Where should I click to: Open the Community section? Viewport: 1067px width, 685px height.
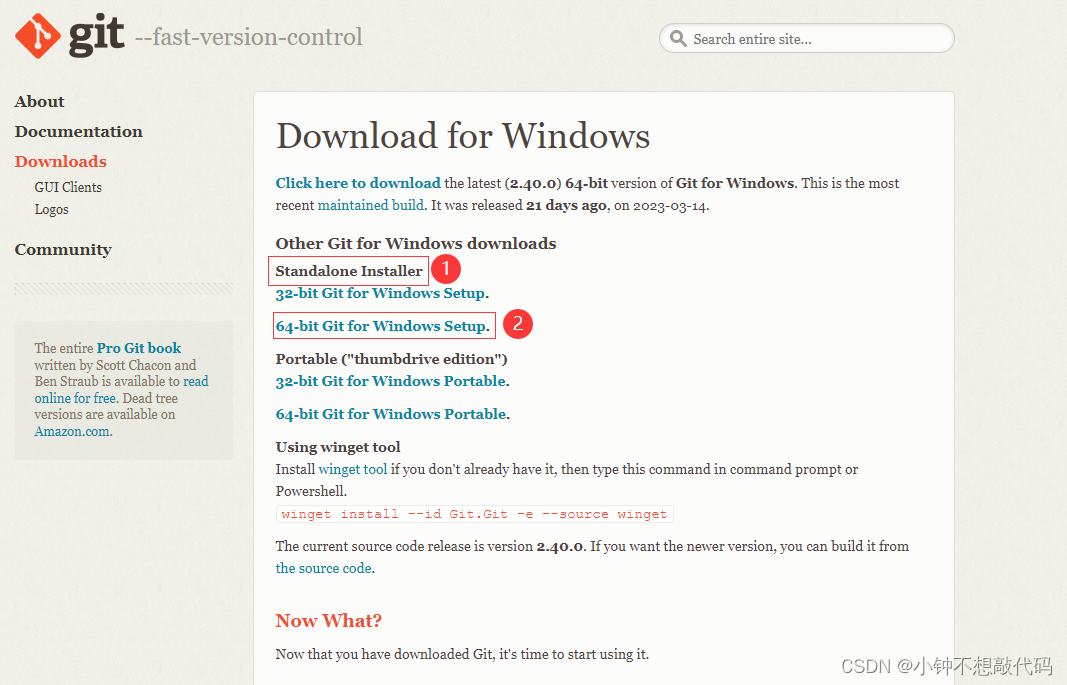(x=63, y=250)
